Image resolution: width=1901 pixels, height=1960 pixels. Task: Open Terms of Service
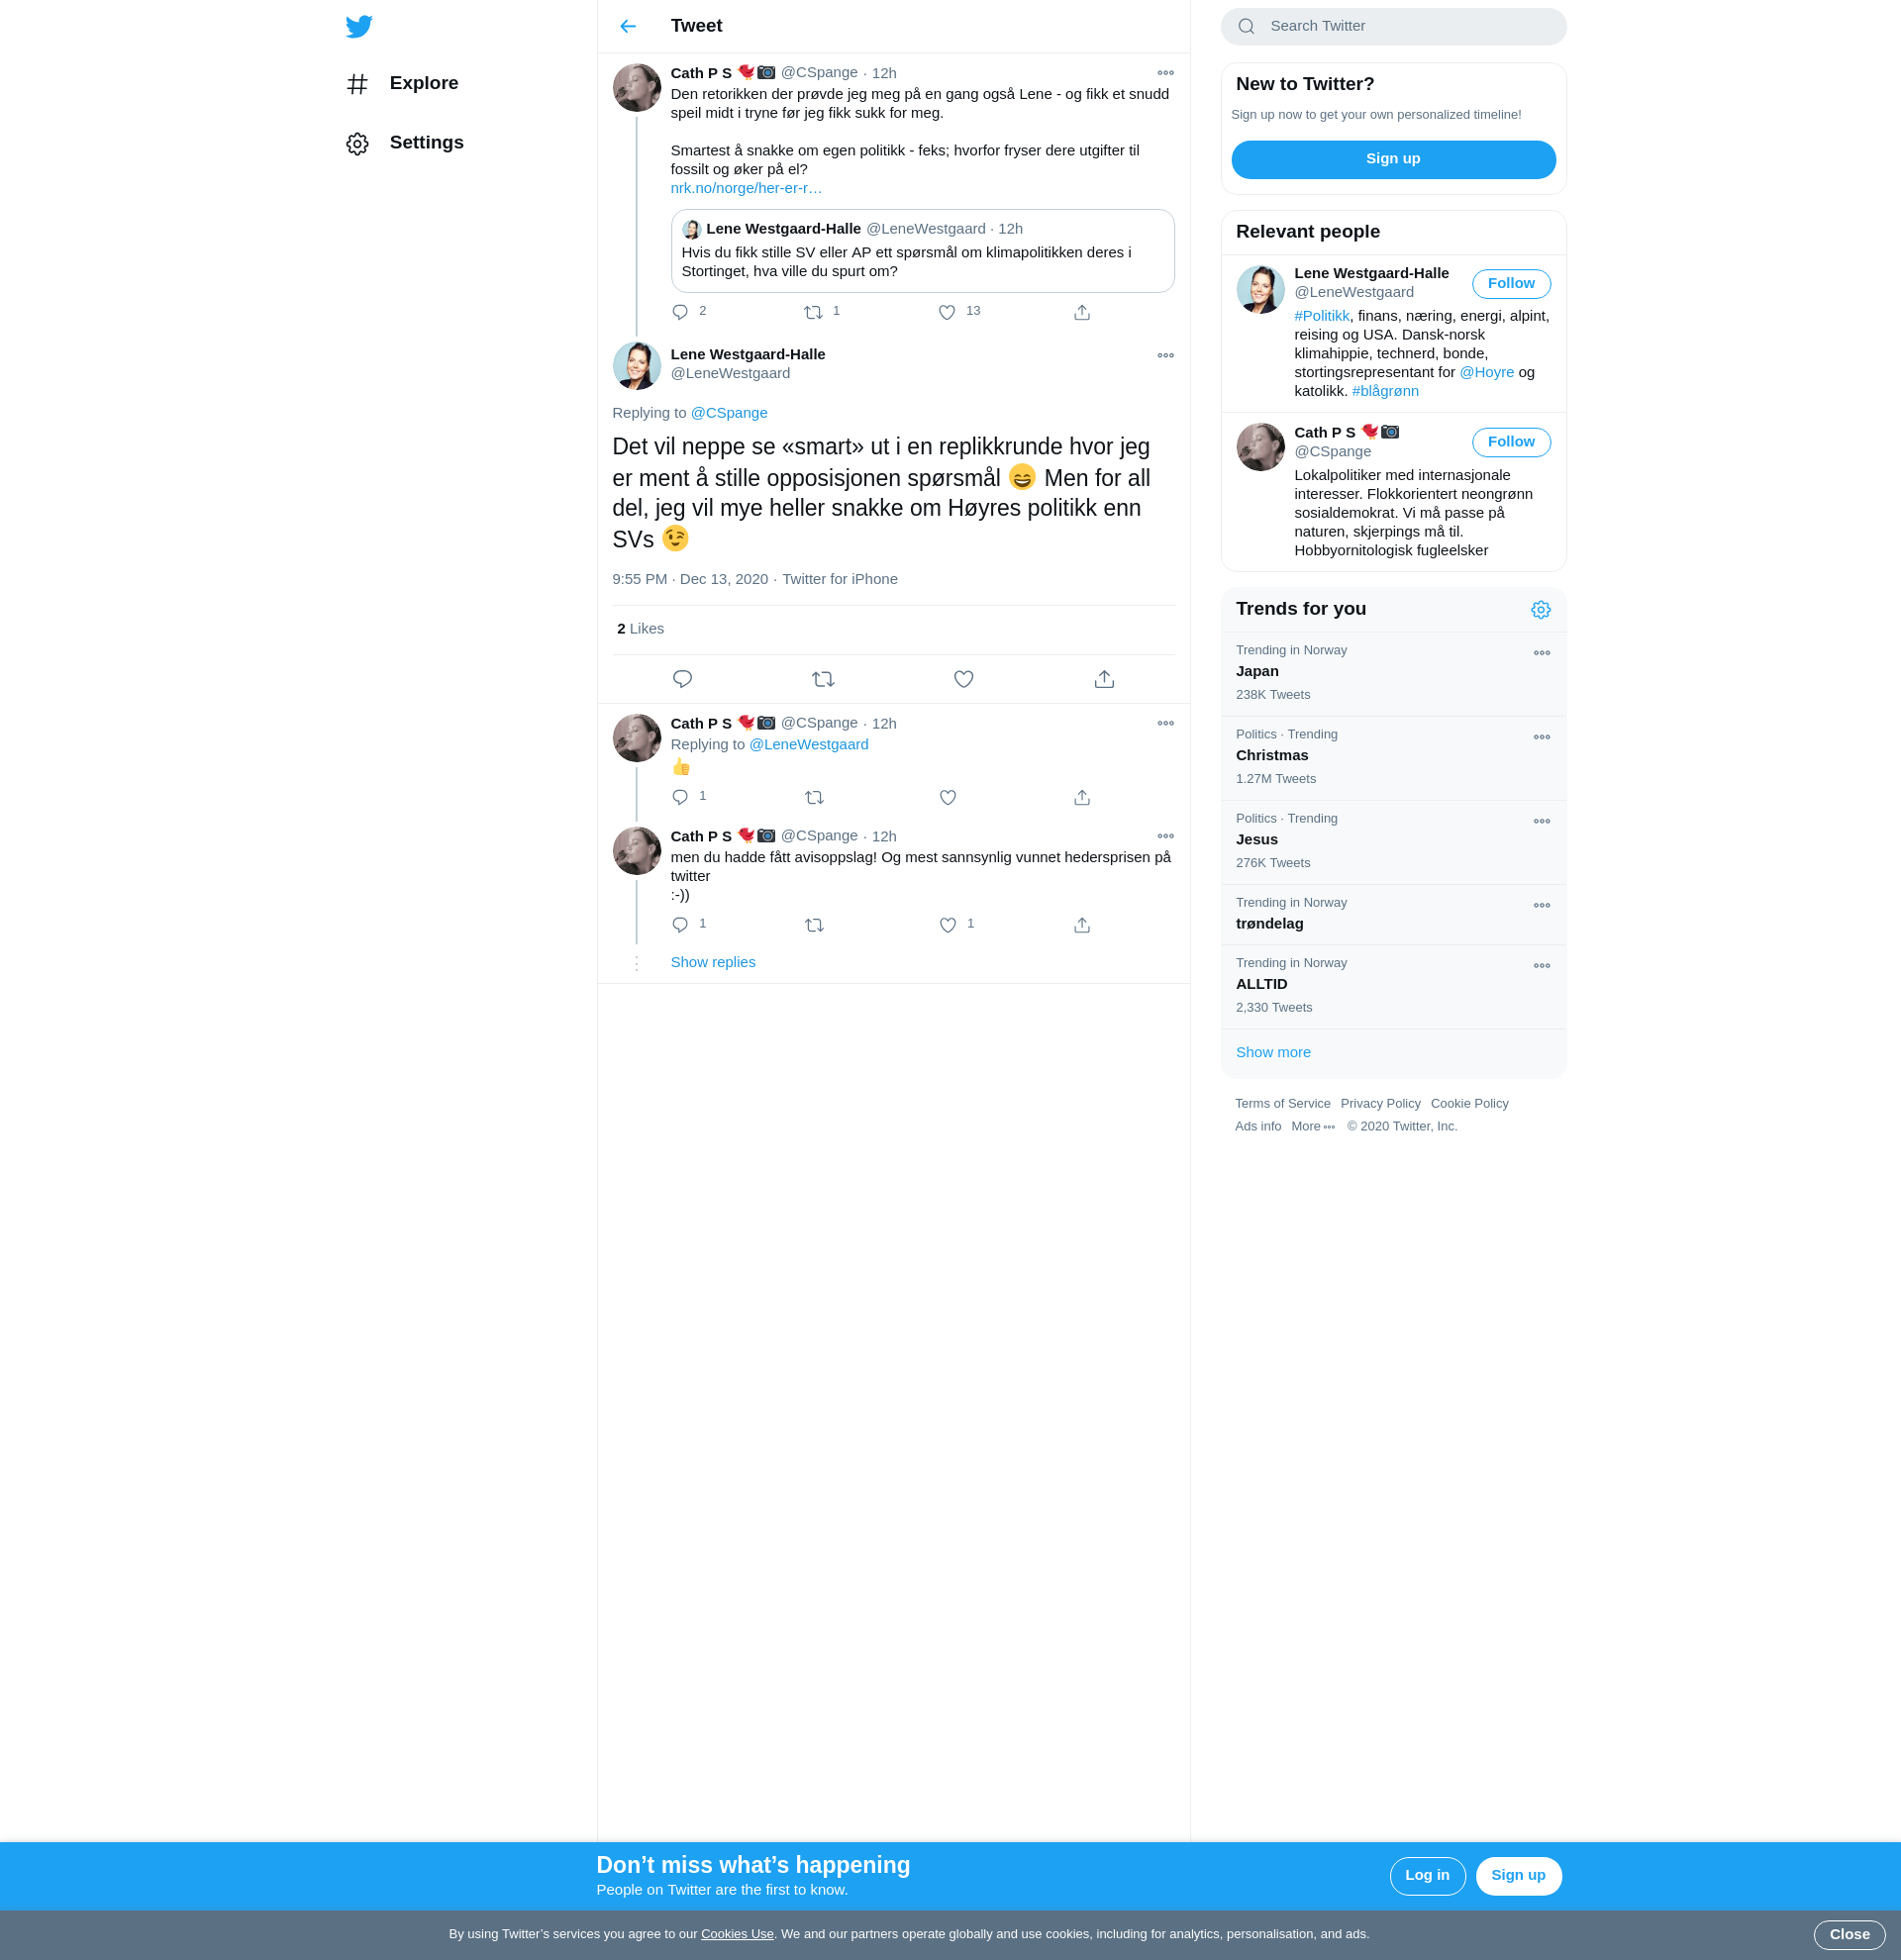pos(1282,1104)
